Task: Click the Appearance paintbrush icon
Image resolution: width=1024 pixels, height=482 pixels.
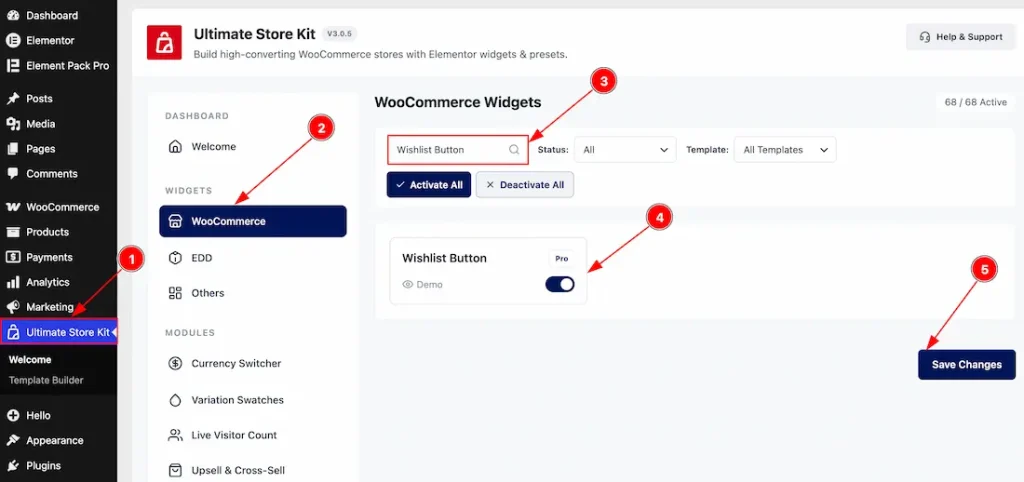Action: coord(12,440)
